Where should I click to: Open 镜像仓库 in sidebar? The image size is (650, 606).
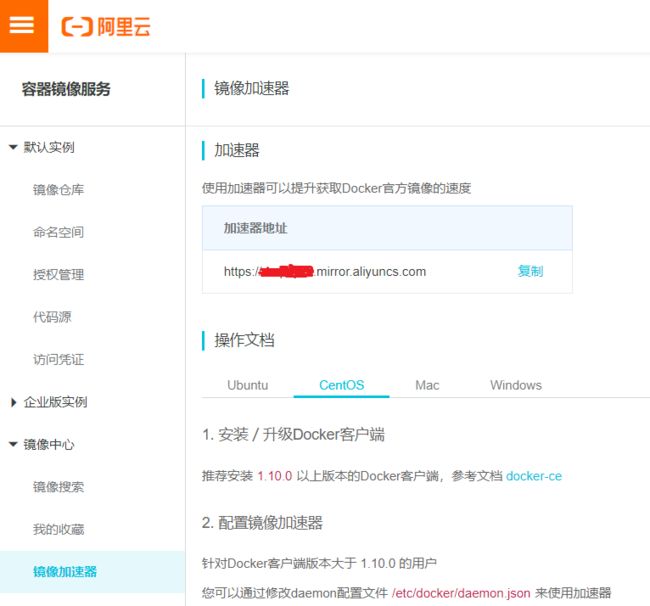58,190
